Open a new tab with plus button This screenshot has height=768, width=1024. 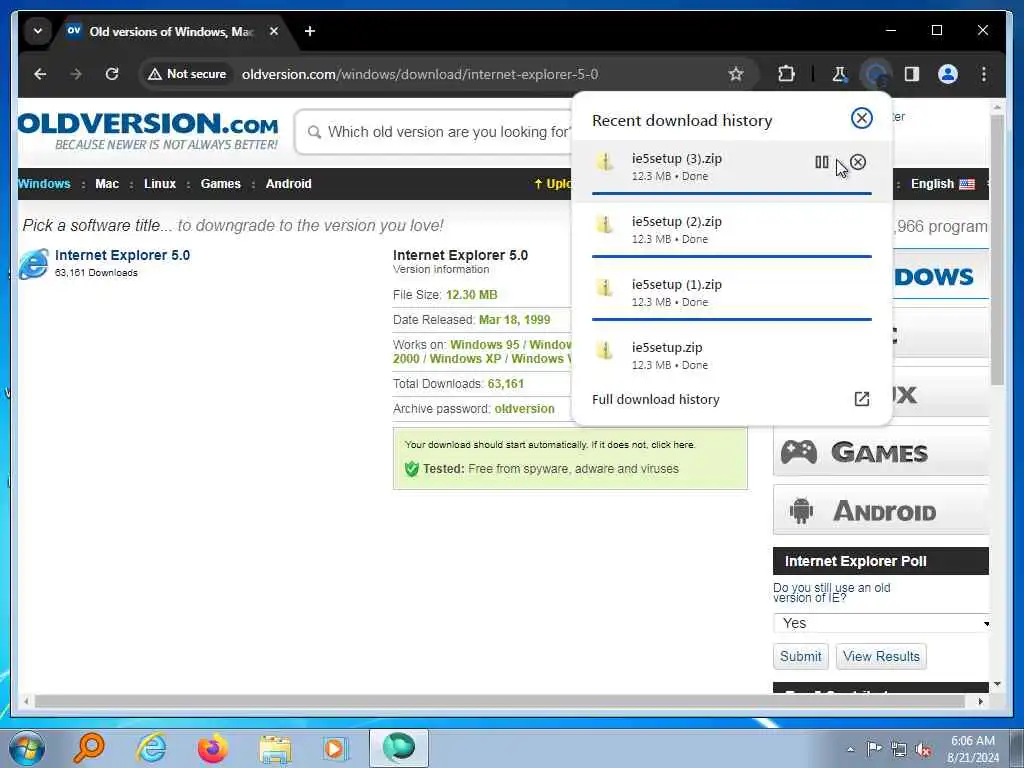click(x=310, y=31)
